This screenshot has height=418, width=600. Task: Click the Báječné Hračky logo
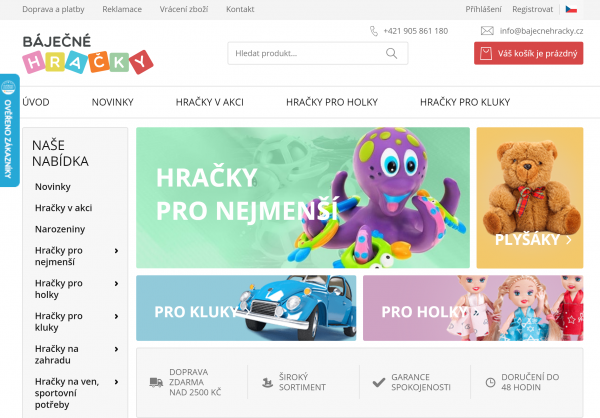point(88,54)
